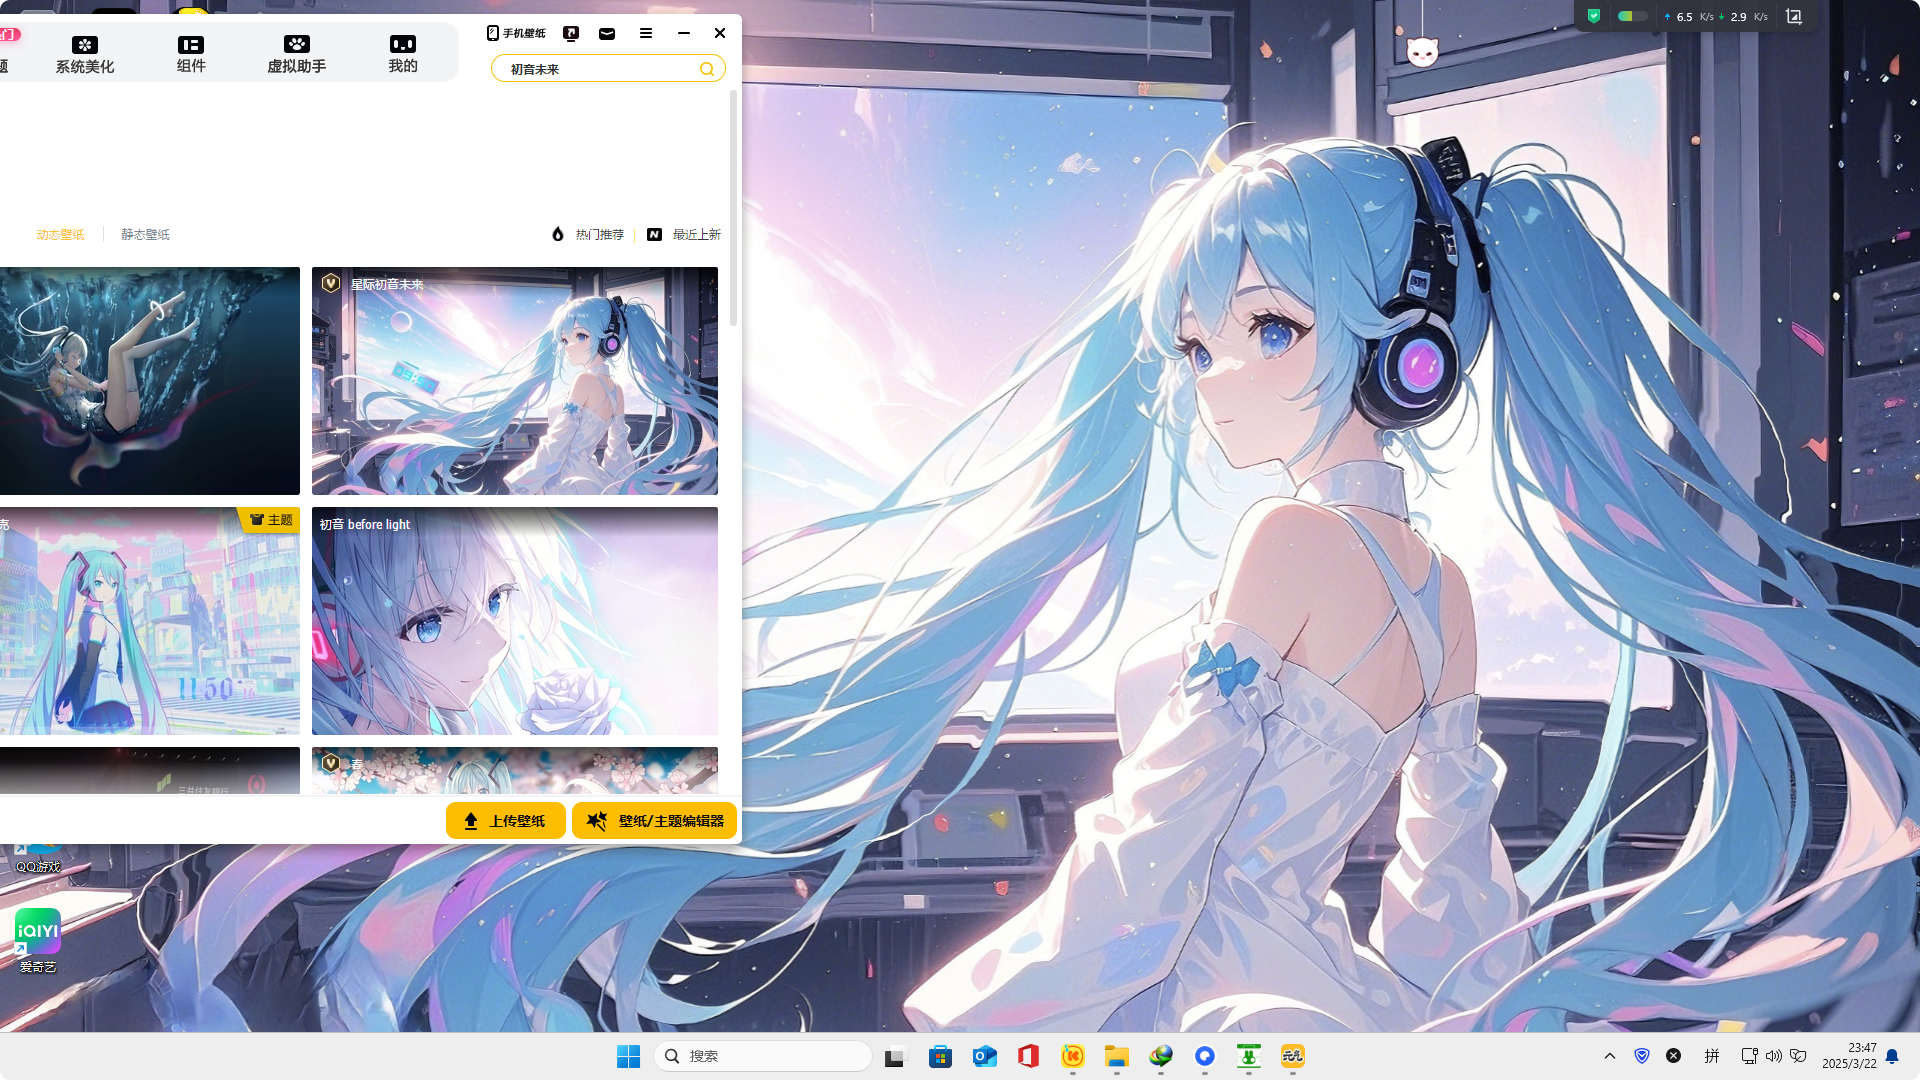Focus the 初音未来 search field
1920x1080 pixels.
pos(595,69)
